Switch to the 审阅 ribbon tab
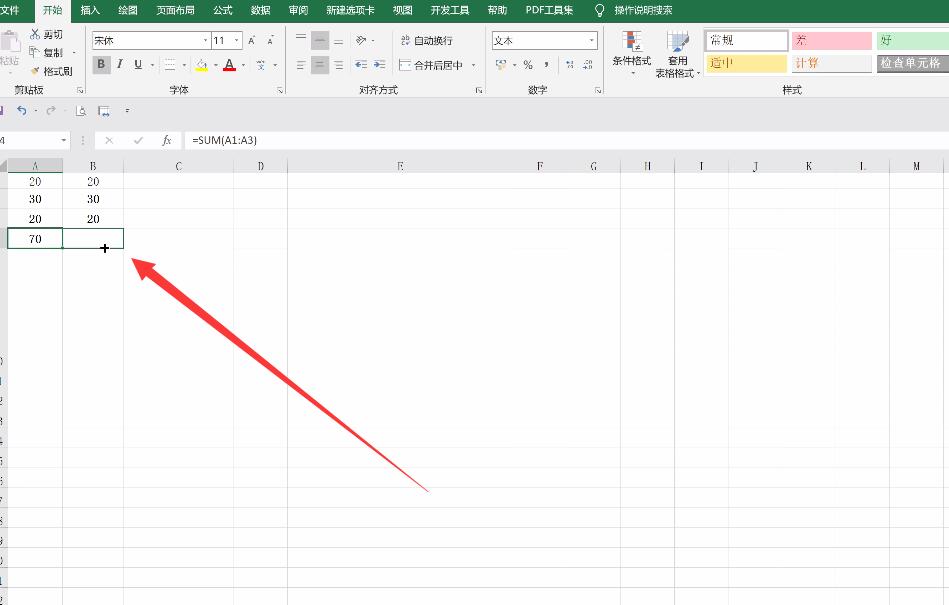The image size is (949, 605). point(298,10)
